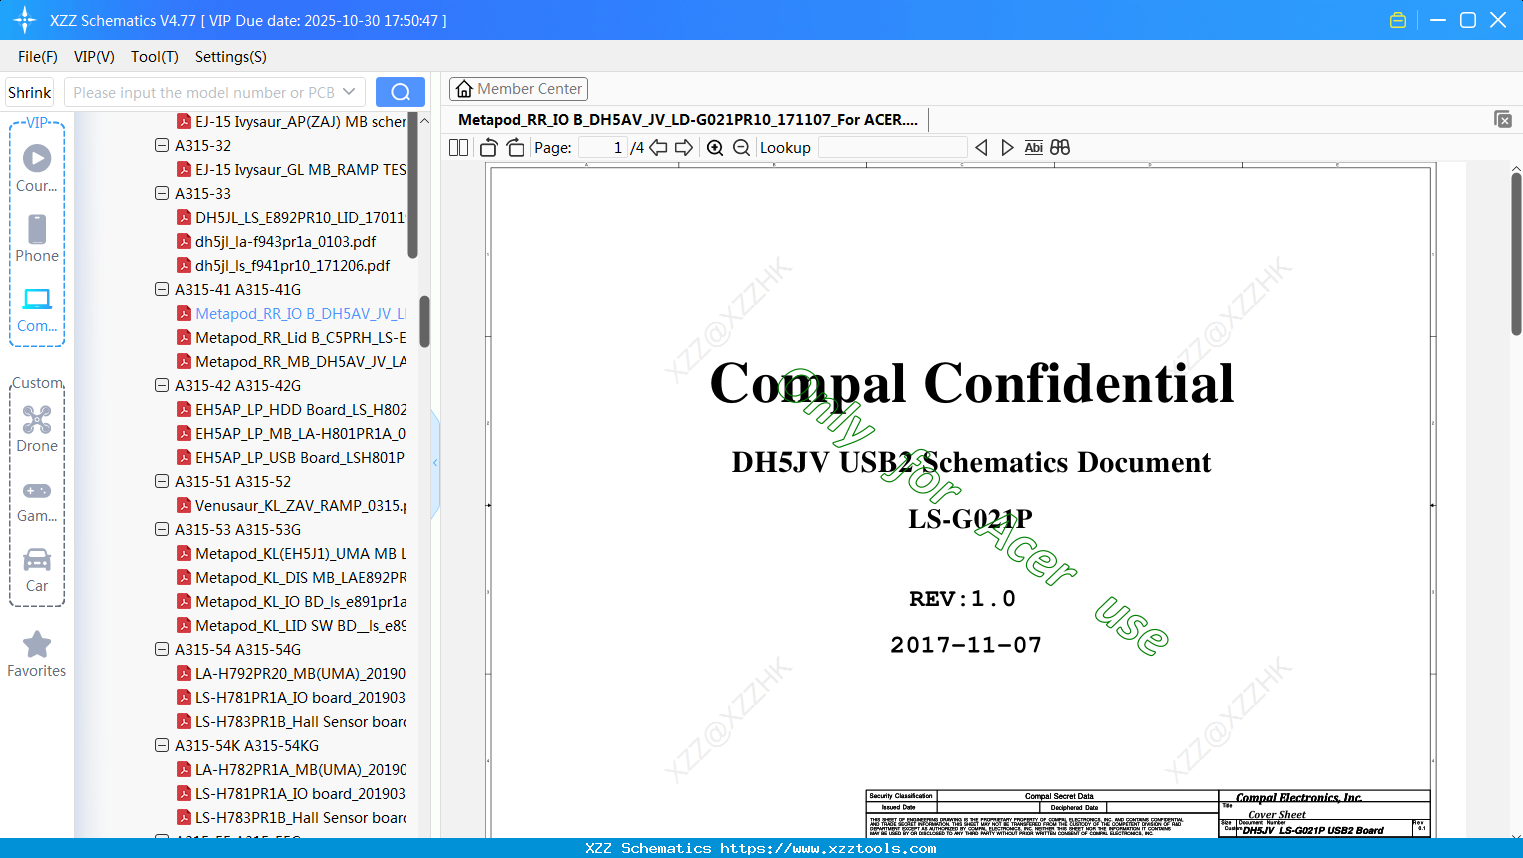Collapse the A315-53 A315-53G node
Image resolution: width=1523 pixels, height=858 pixels.
click(162, 529)
